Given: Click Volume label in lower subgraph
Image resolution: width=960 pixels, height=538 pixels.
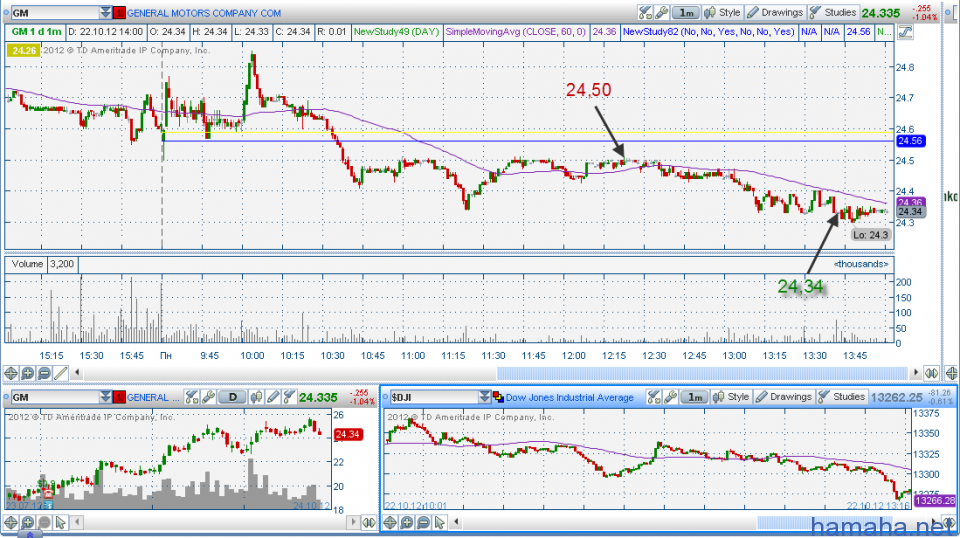Looking at the screenshot, I should coord(27,264).
